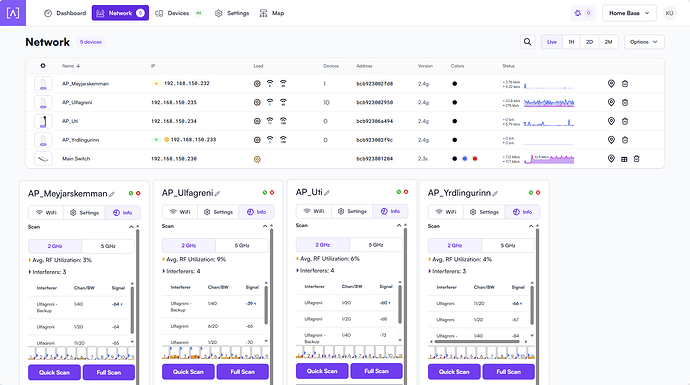Viewport: 690px width, 385px height.
Task: Click map pin icon in Main Switch row
Action: coord(611,159)
